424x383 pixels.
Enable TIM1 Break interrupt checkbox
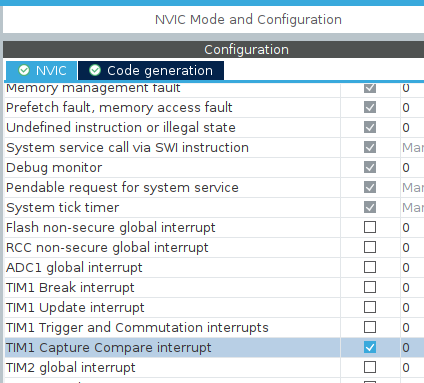point(370,287)
